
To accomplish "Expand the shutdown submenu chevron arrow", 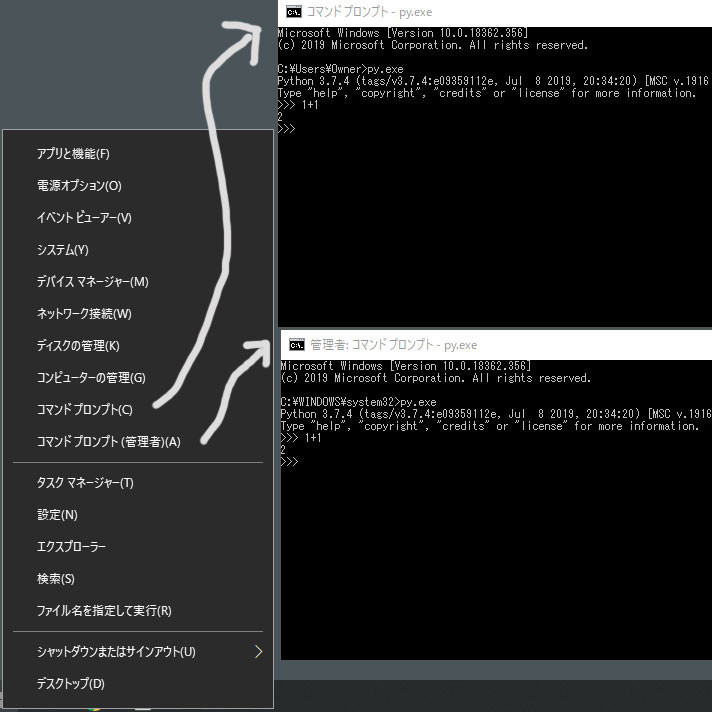I will [x=258, y=652].
